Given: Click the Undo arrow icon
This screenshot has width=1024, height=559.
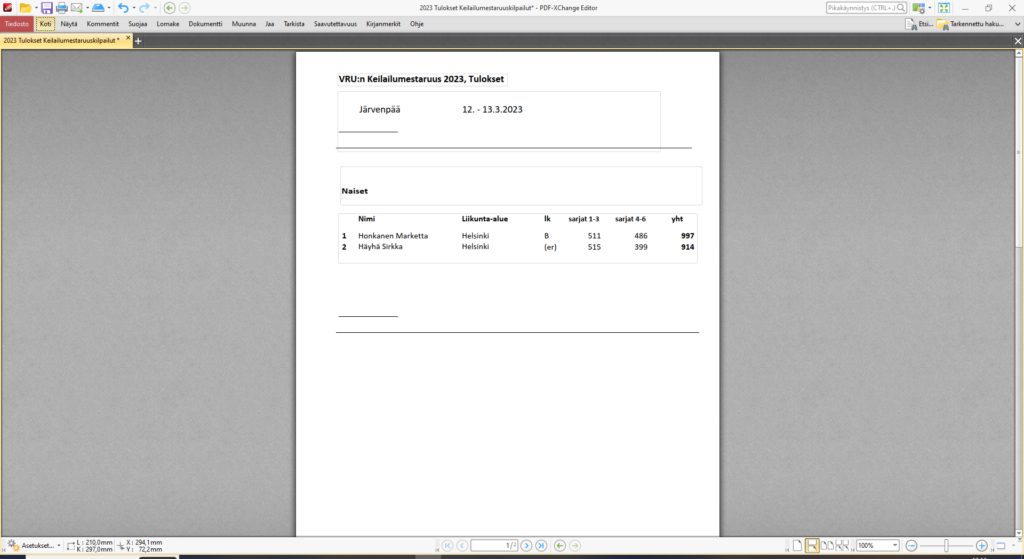Looking at the screenshot, I should point(122,8).
